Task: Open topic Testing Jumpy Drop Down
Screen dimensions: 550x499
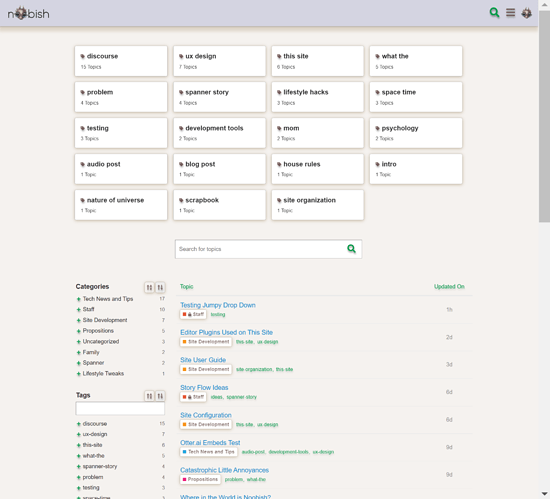Action: [x=217, y=305]
